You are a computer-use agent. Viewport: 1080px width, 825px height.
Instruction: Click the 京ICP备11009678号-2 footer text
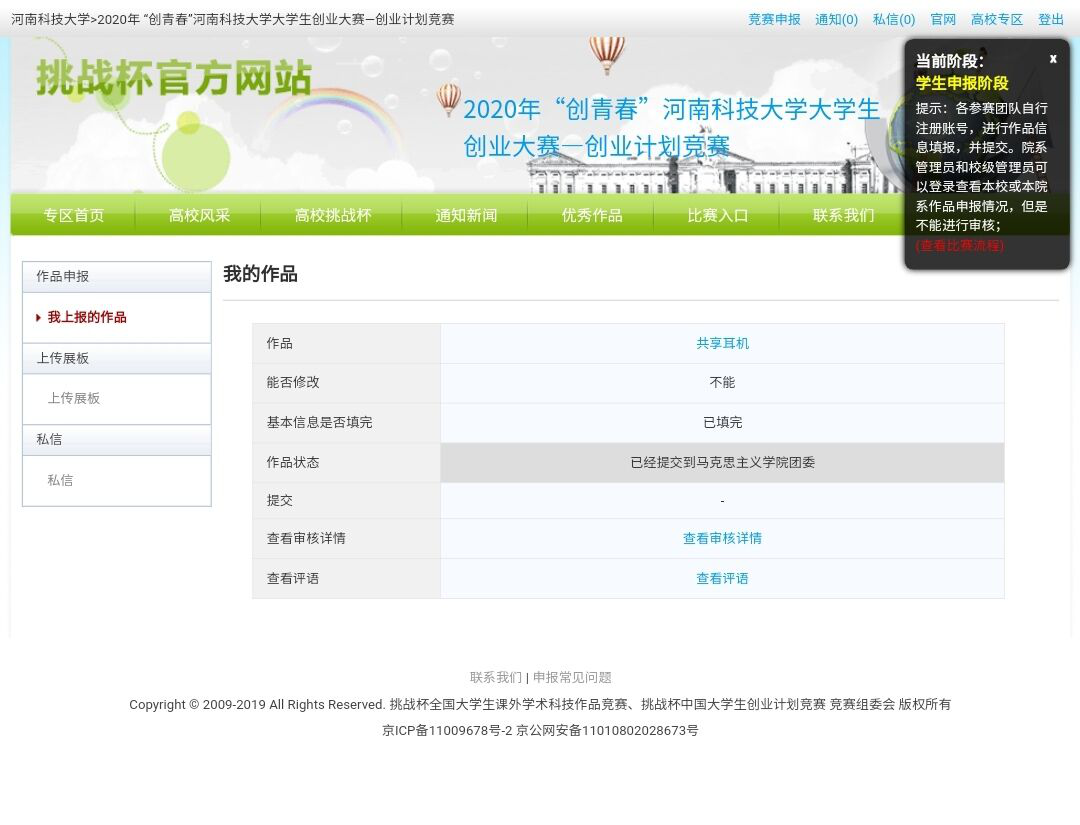(447, 731)
